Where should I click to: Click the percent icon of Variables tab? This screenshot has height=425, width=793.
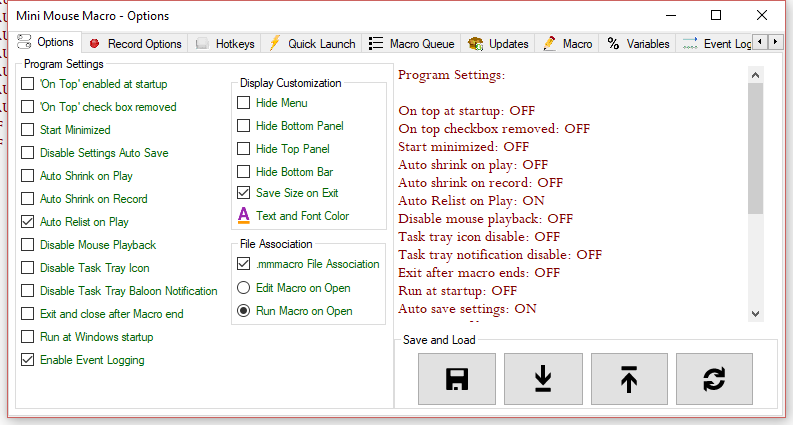point(613,44)
